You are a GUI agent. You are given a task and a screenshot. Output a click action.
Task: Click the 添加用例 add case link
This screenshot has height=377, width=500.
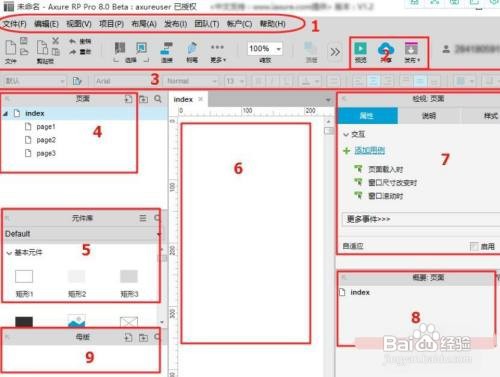coord(369,151)
